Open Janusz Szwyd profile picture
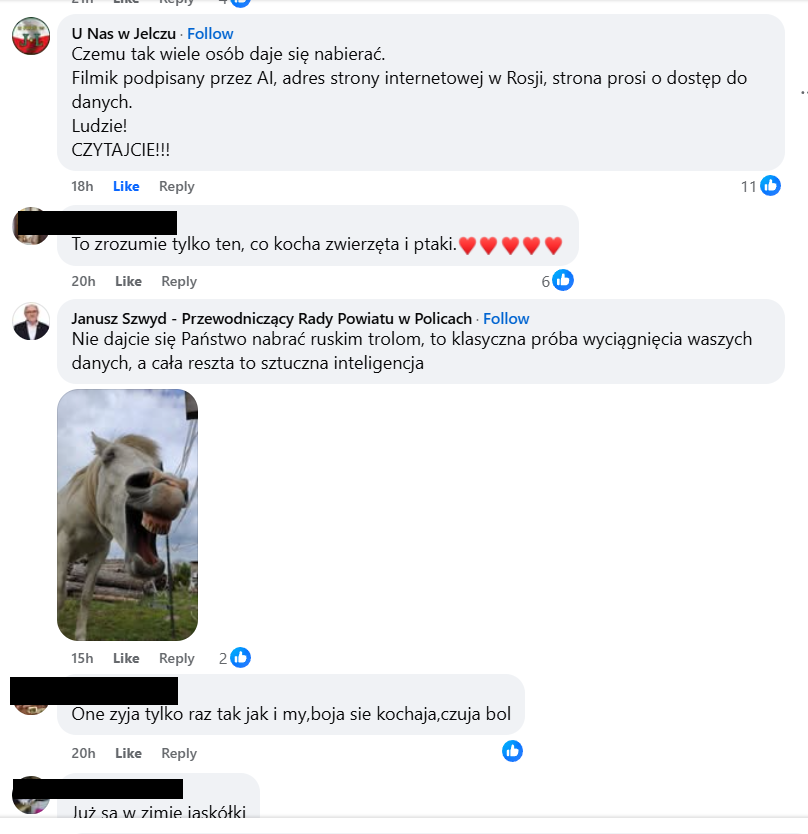The height and width of the screenshot is (834, 808). point(31,321)
